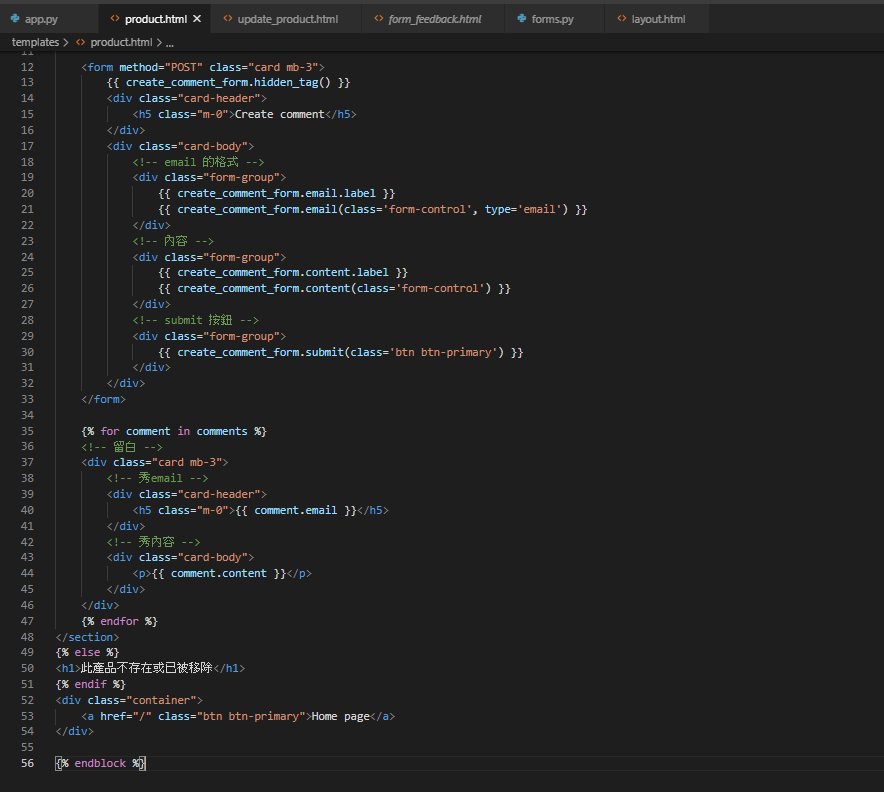
Task: Expand the ellipsis breadcrumb symbol item
Action: point(169,42)
